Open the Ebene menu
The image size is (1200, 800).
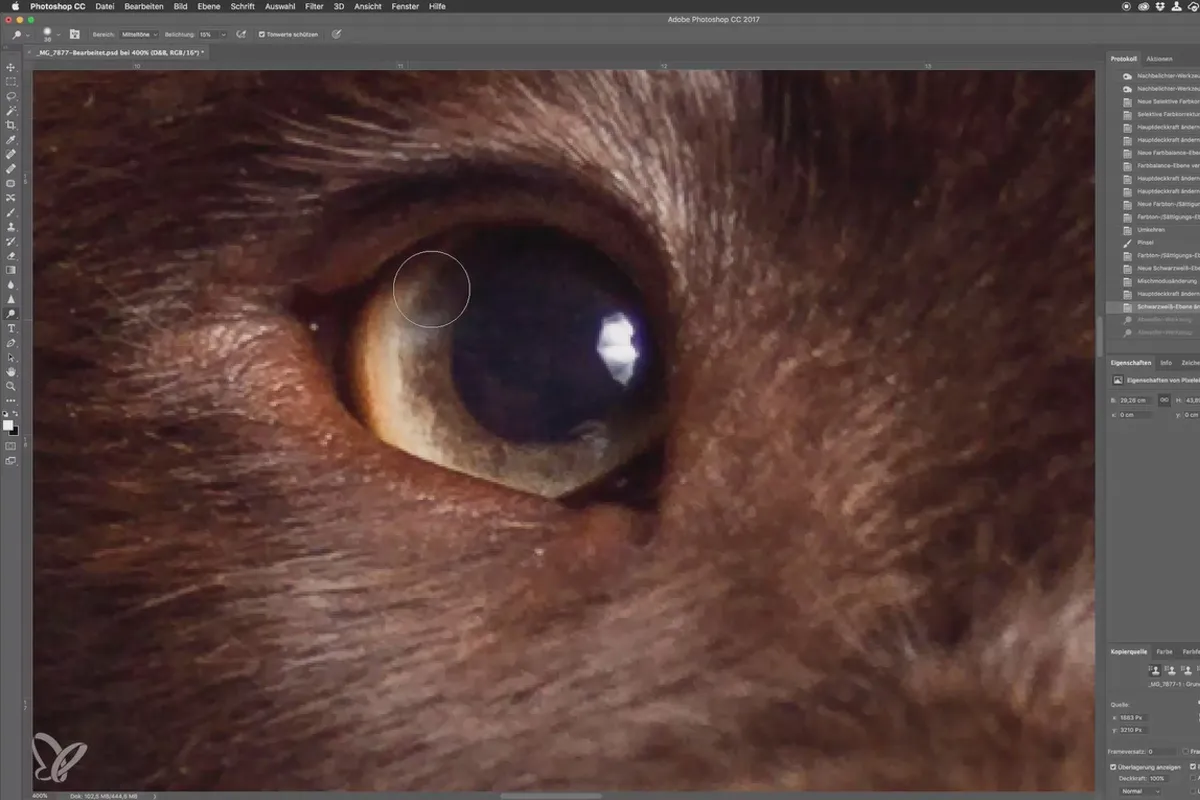[x=209, y=6]
